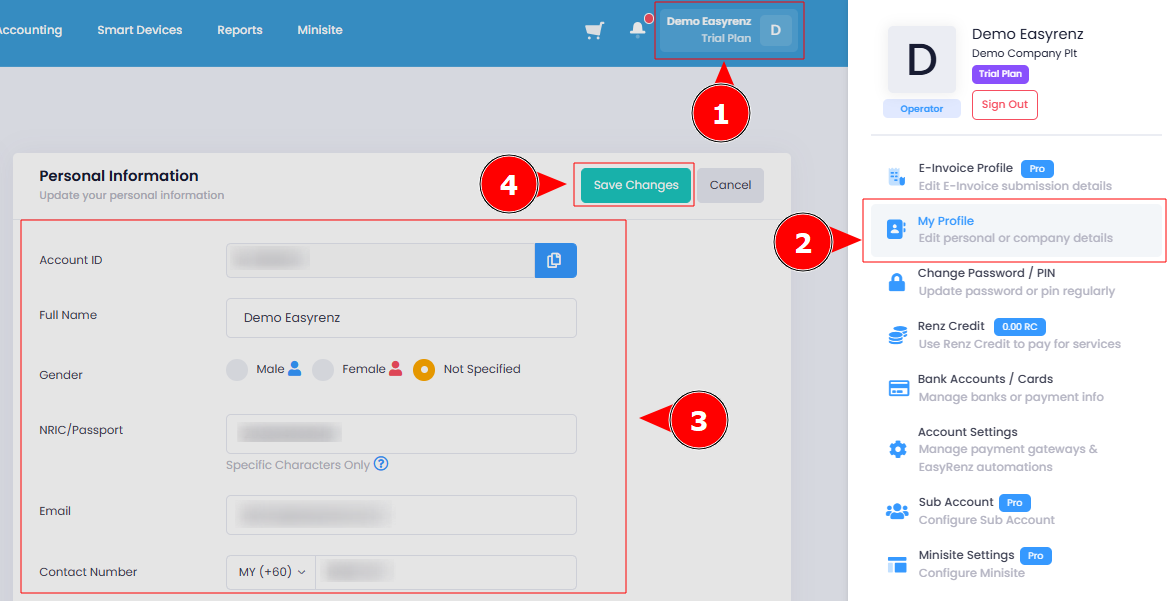
Task: Select the Female gender radio button
Action: tap(323, 370)
